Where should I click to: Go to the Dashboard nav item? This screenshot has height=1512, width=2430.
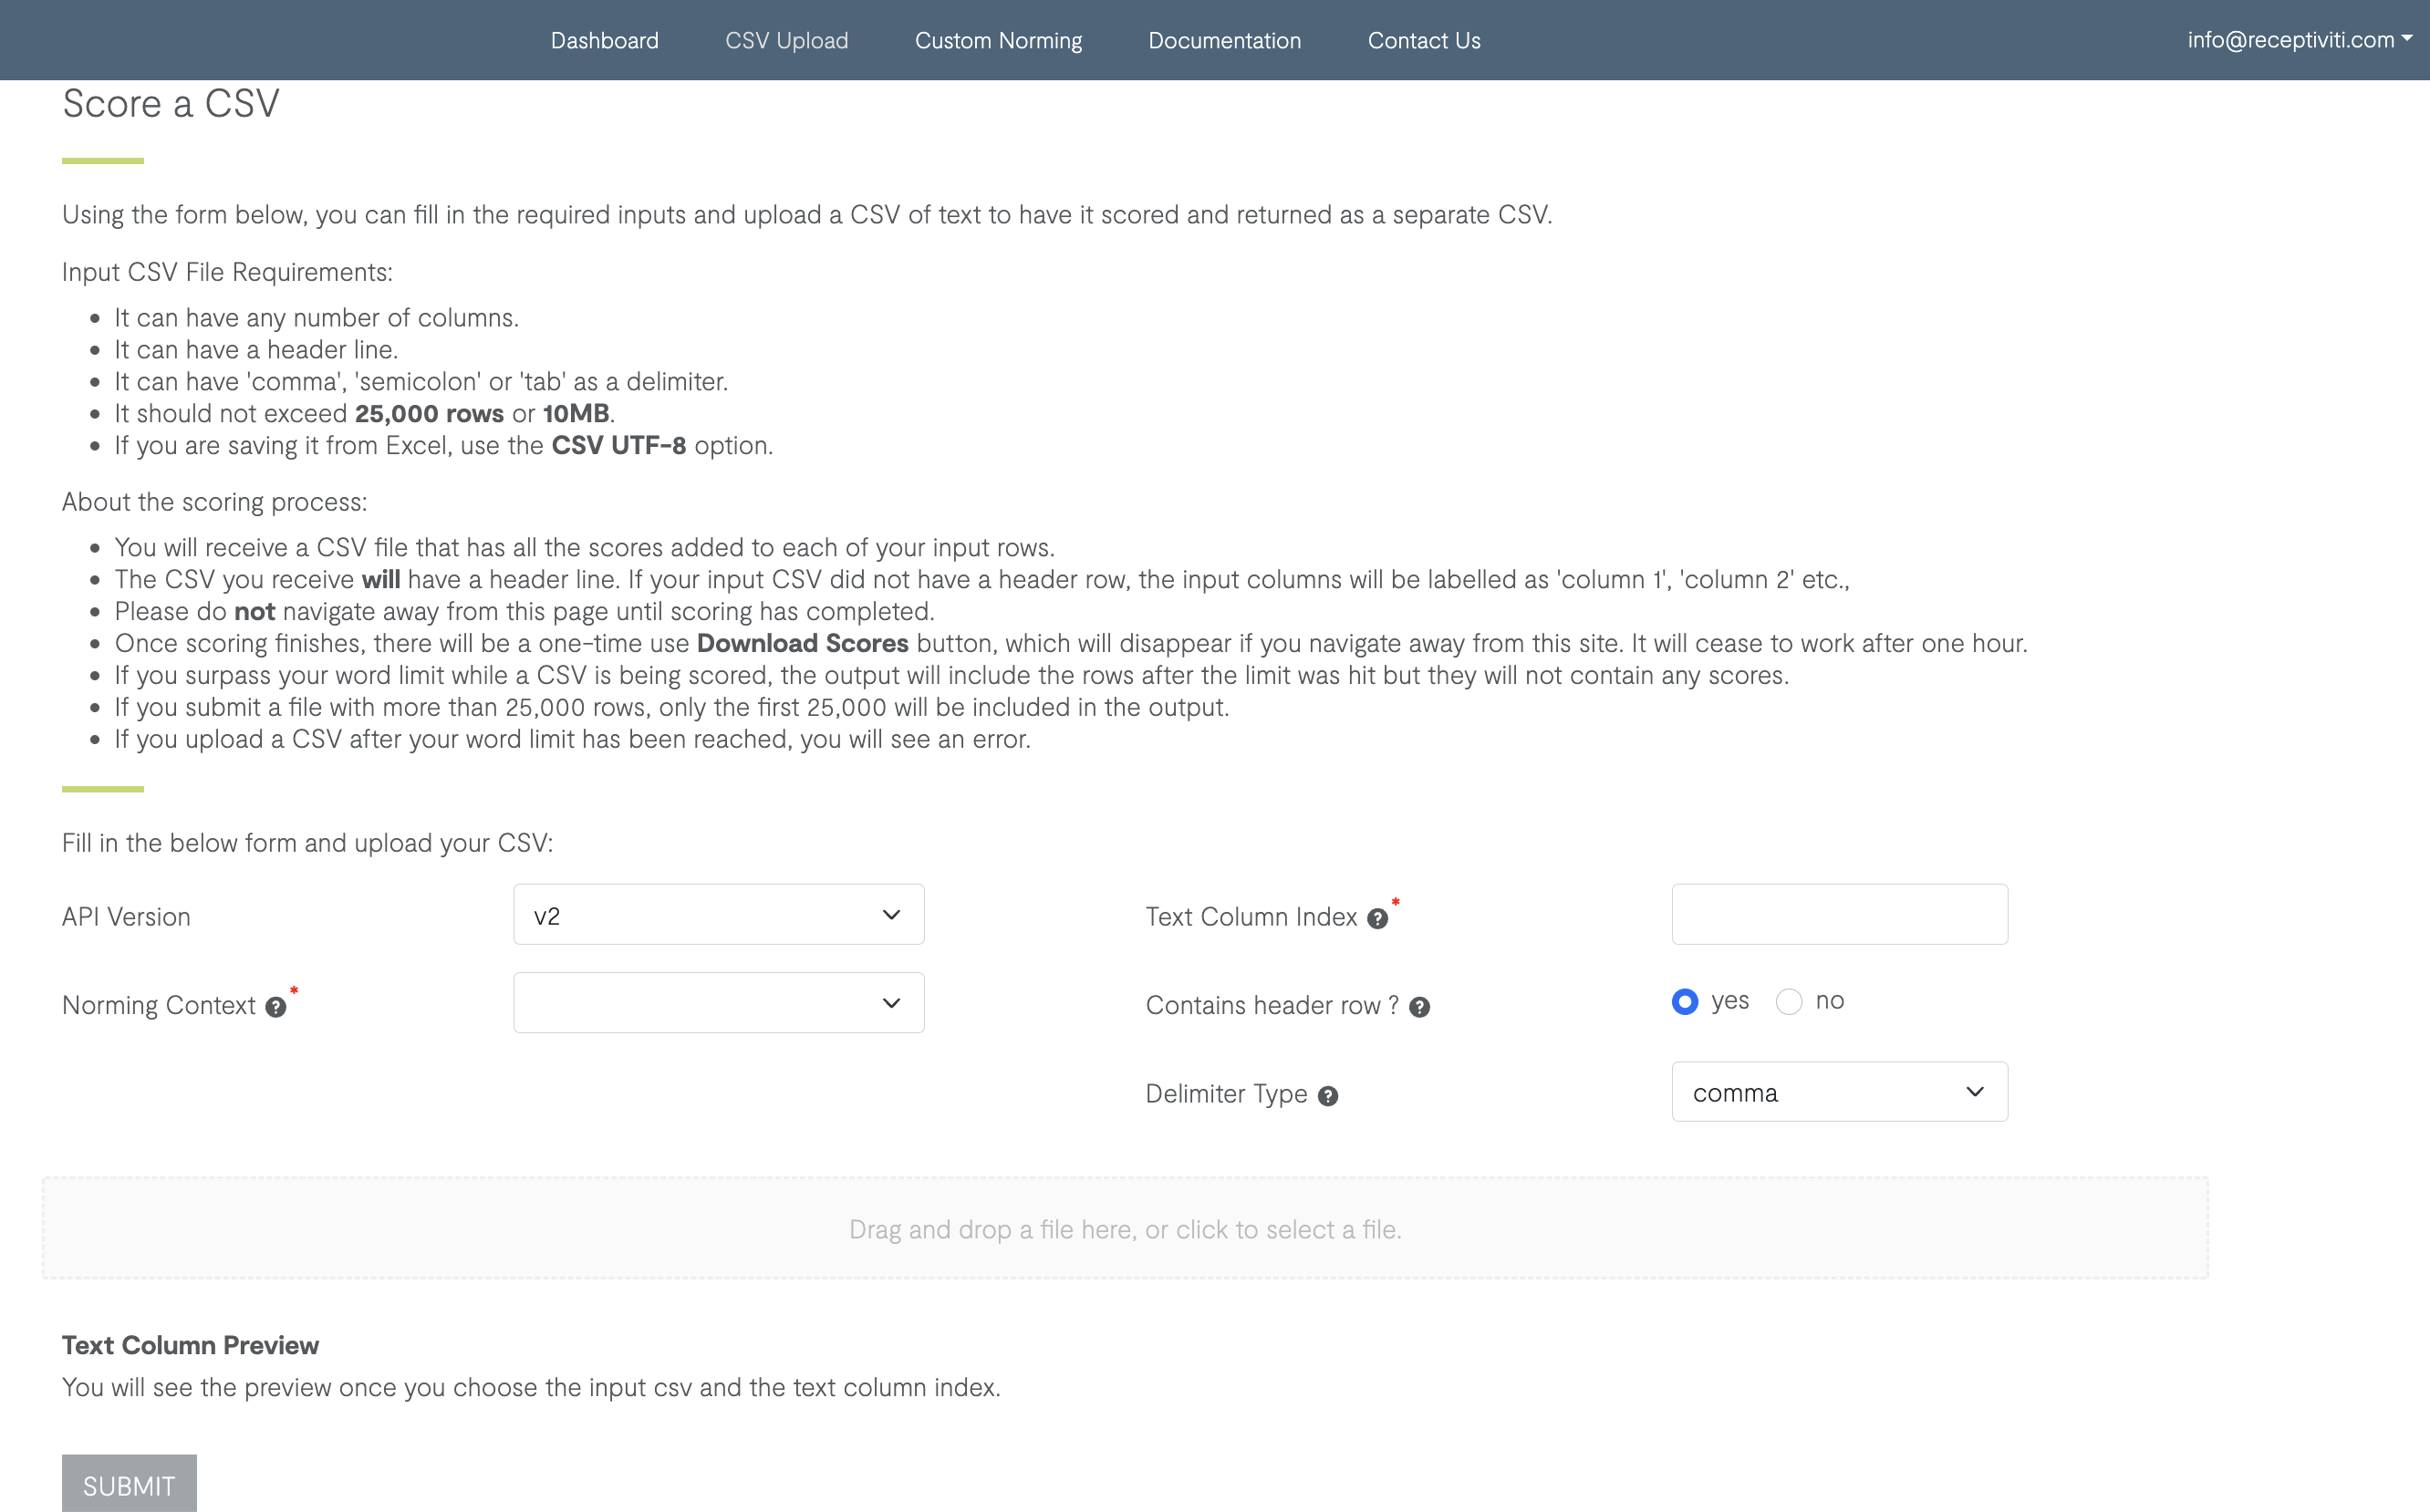604,40
